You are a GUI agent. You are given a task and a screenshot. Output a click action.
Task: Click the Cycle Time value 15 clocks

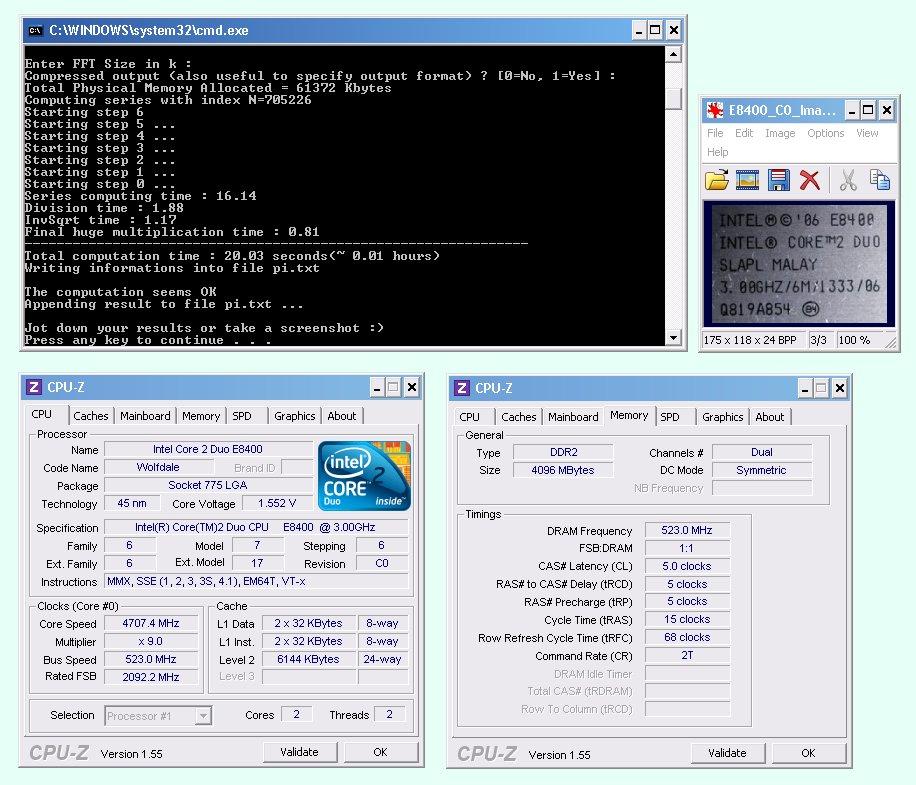pos(687,620)
